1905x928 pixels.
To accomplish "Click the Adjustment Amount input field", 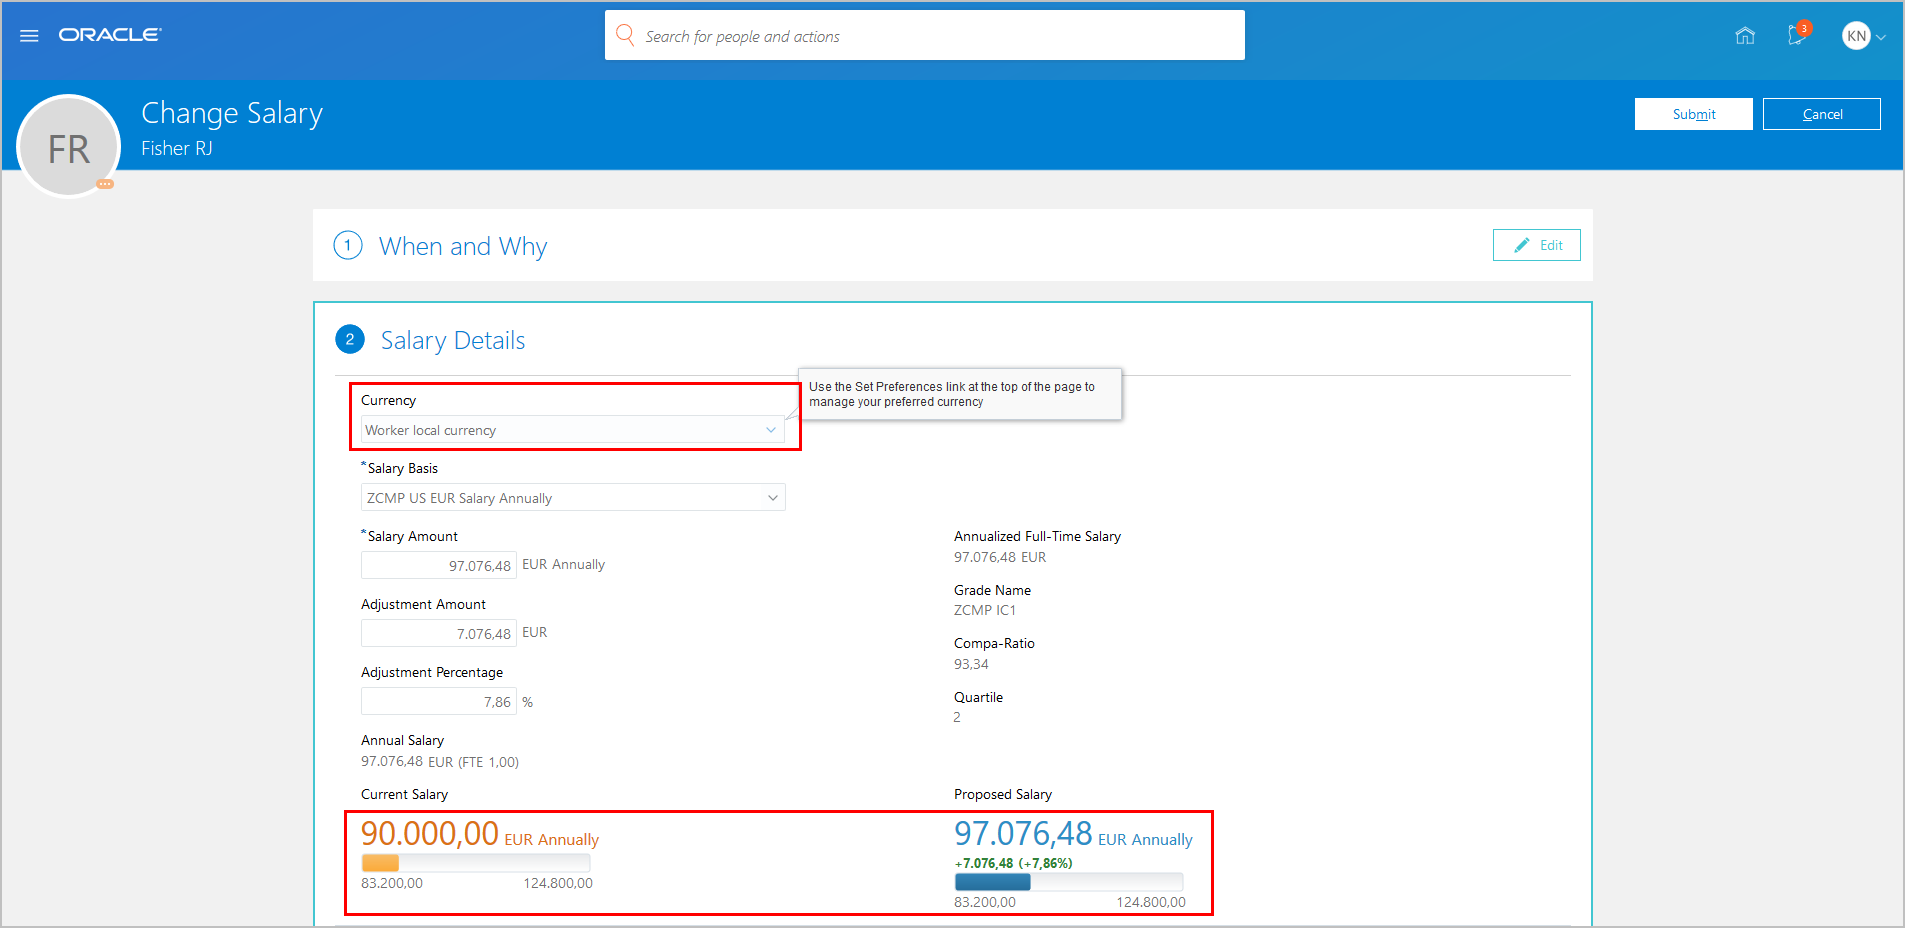I will (x=439, y=633).
